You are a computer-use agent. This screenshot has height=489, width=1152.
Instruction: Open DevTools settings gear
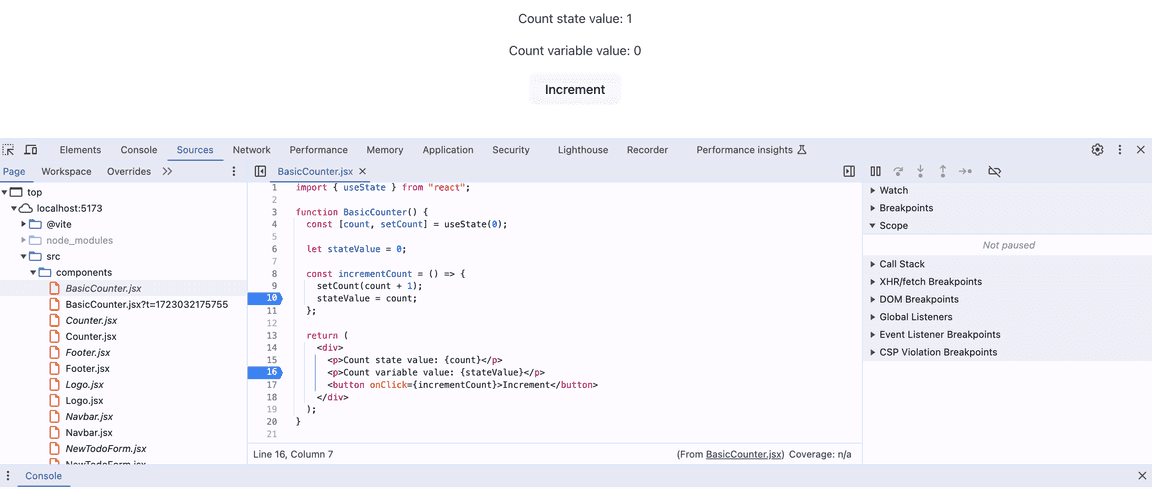tap(1098, 150)
